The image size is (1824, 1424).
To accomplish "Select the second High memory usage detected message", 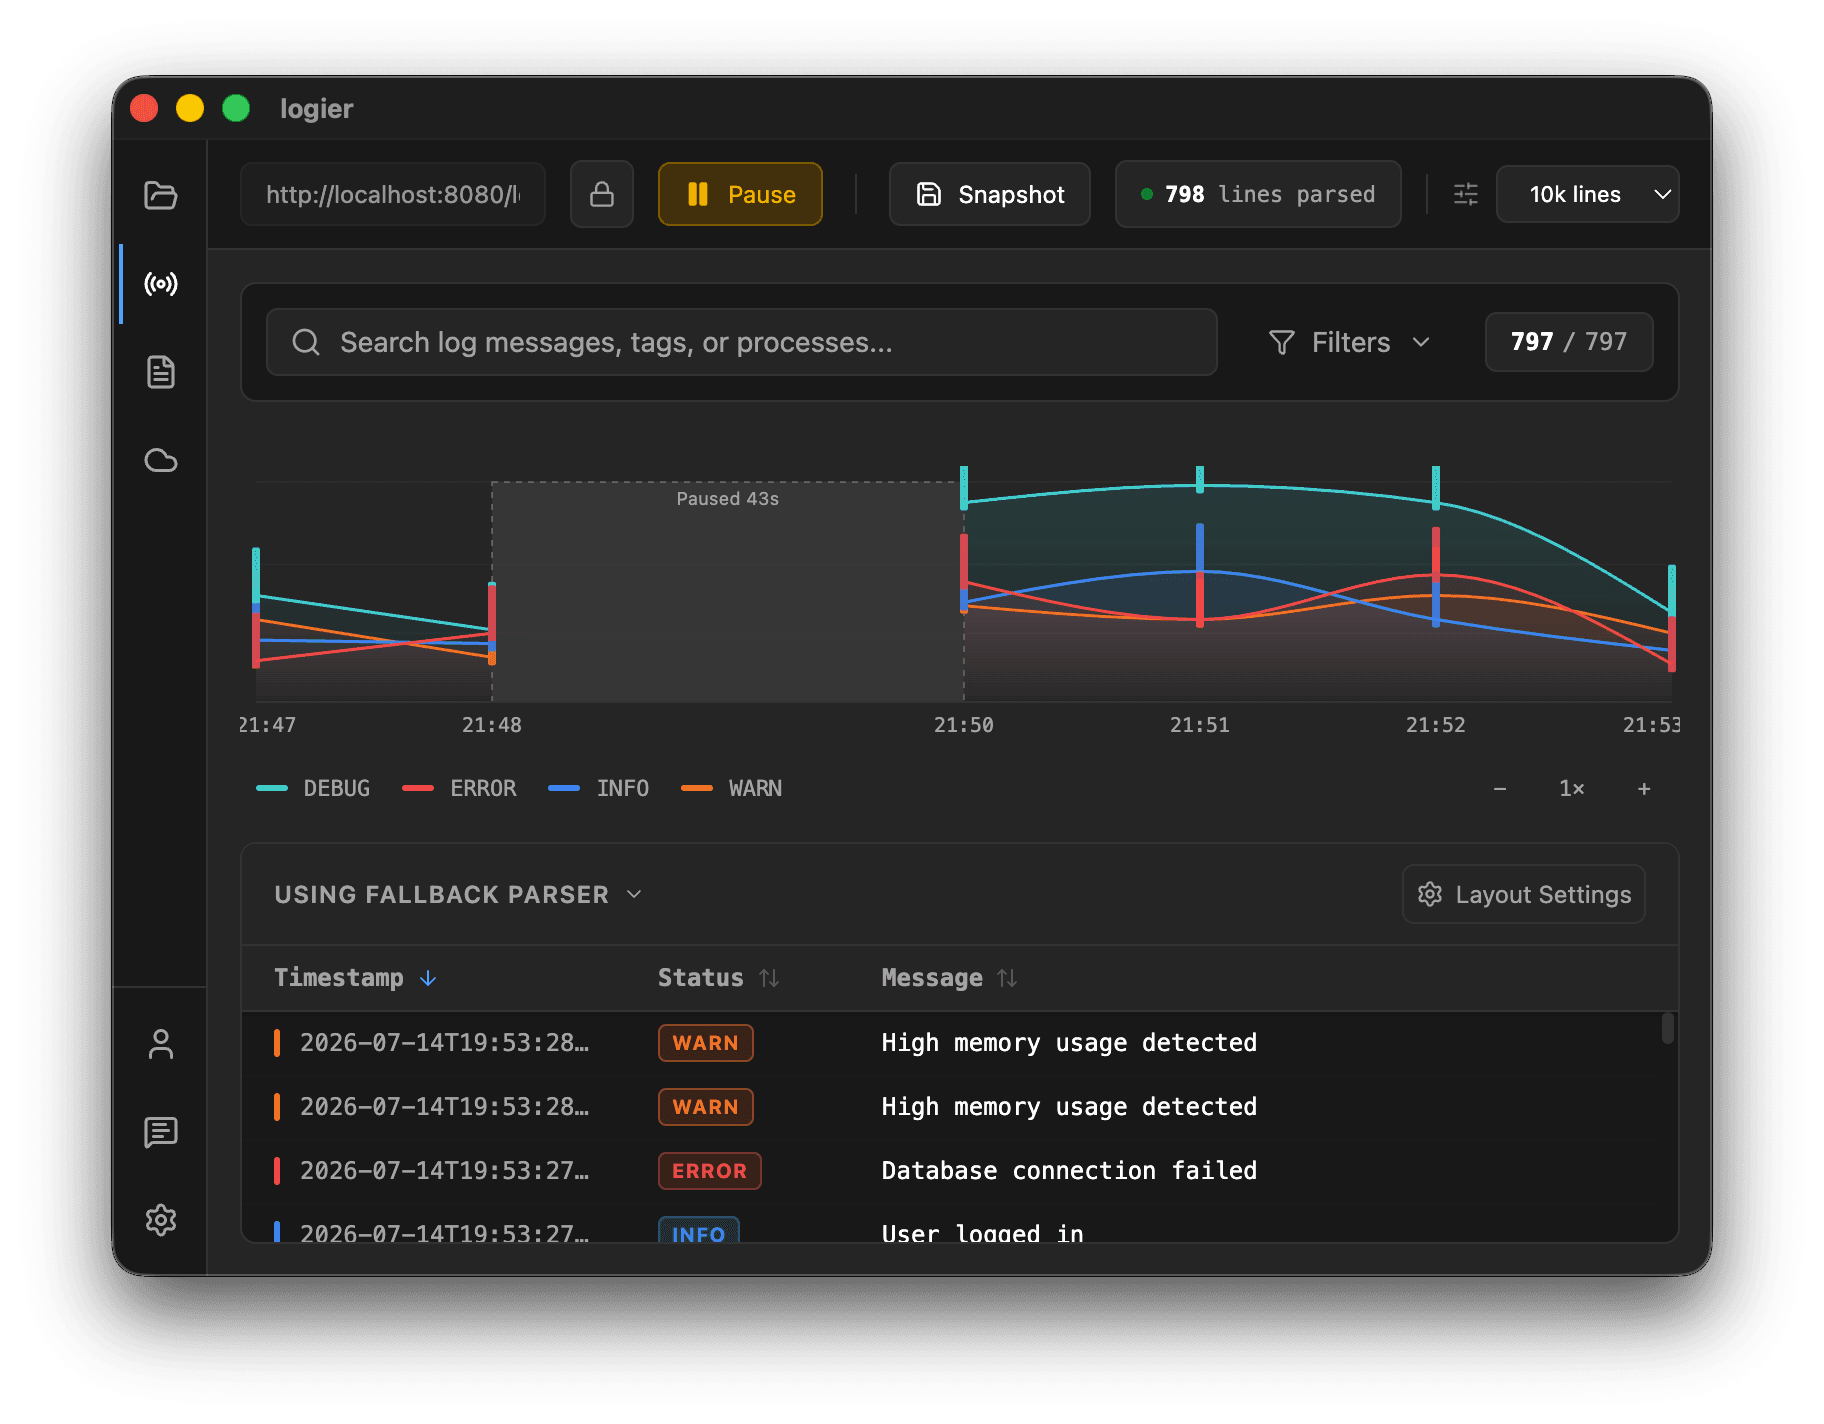I will [1069, 1107].
